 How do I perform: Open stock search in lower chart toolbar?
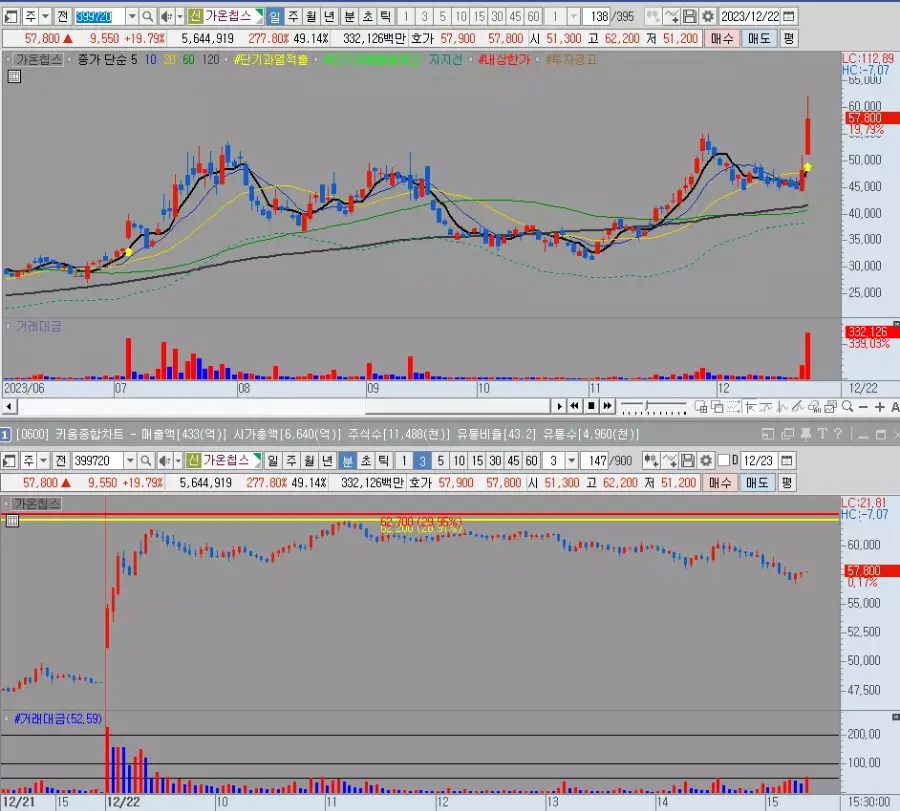click(146, 460)
